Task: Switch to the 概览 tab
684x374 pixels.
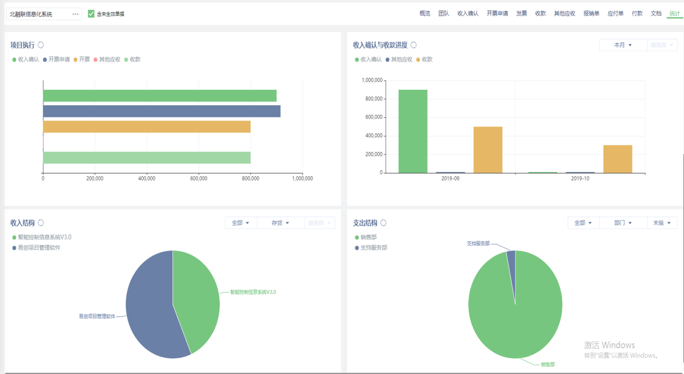Action: tap(425, 14)
